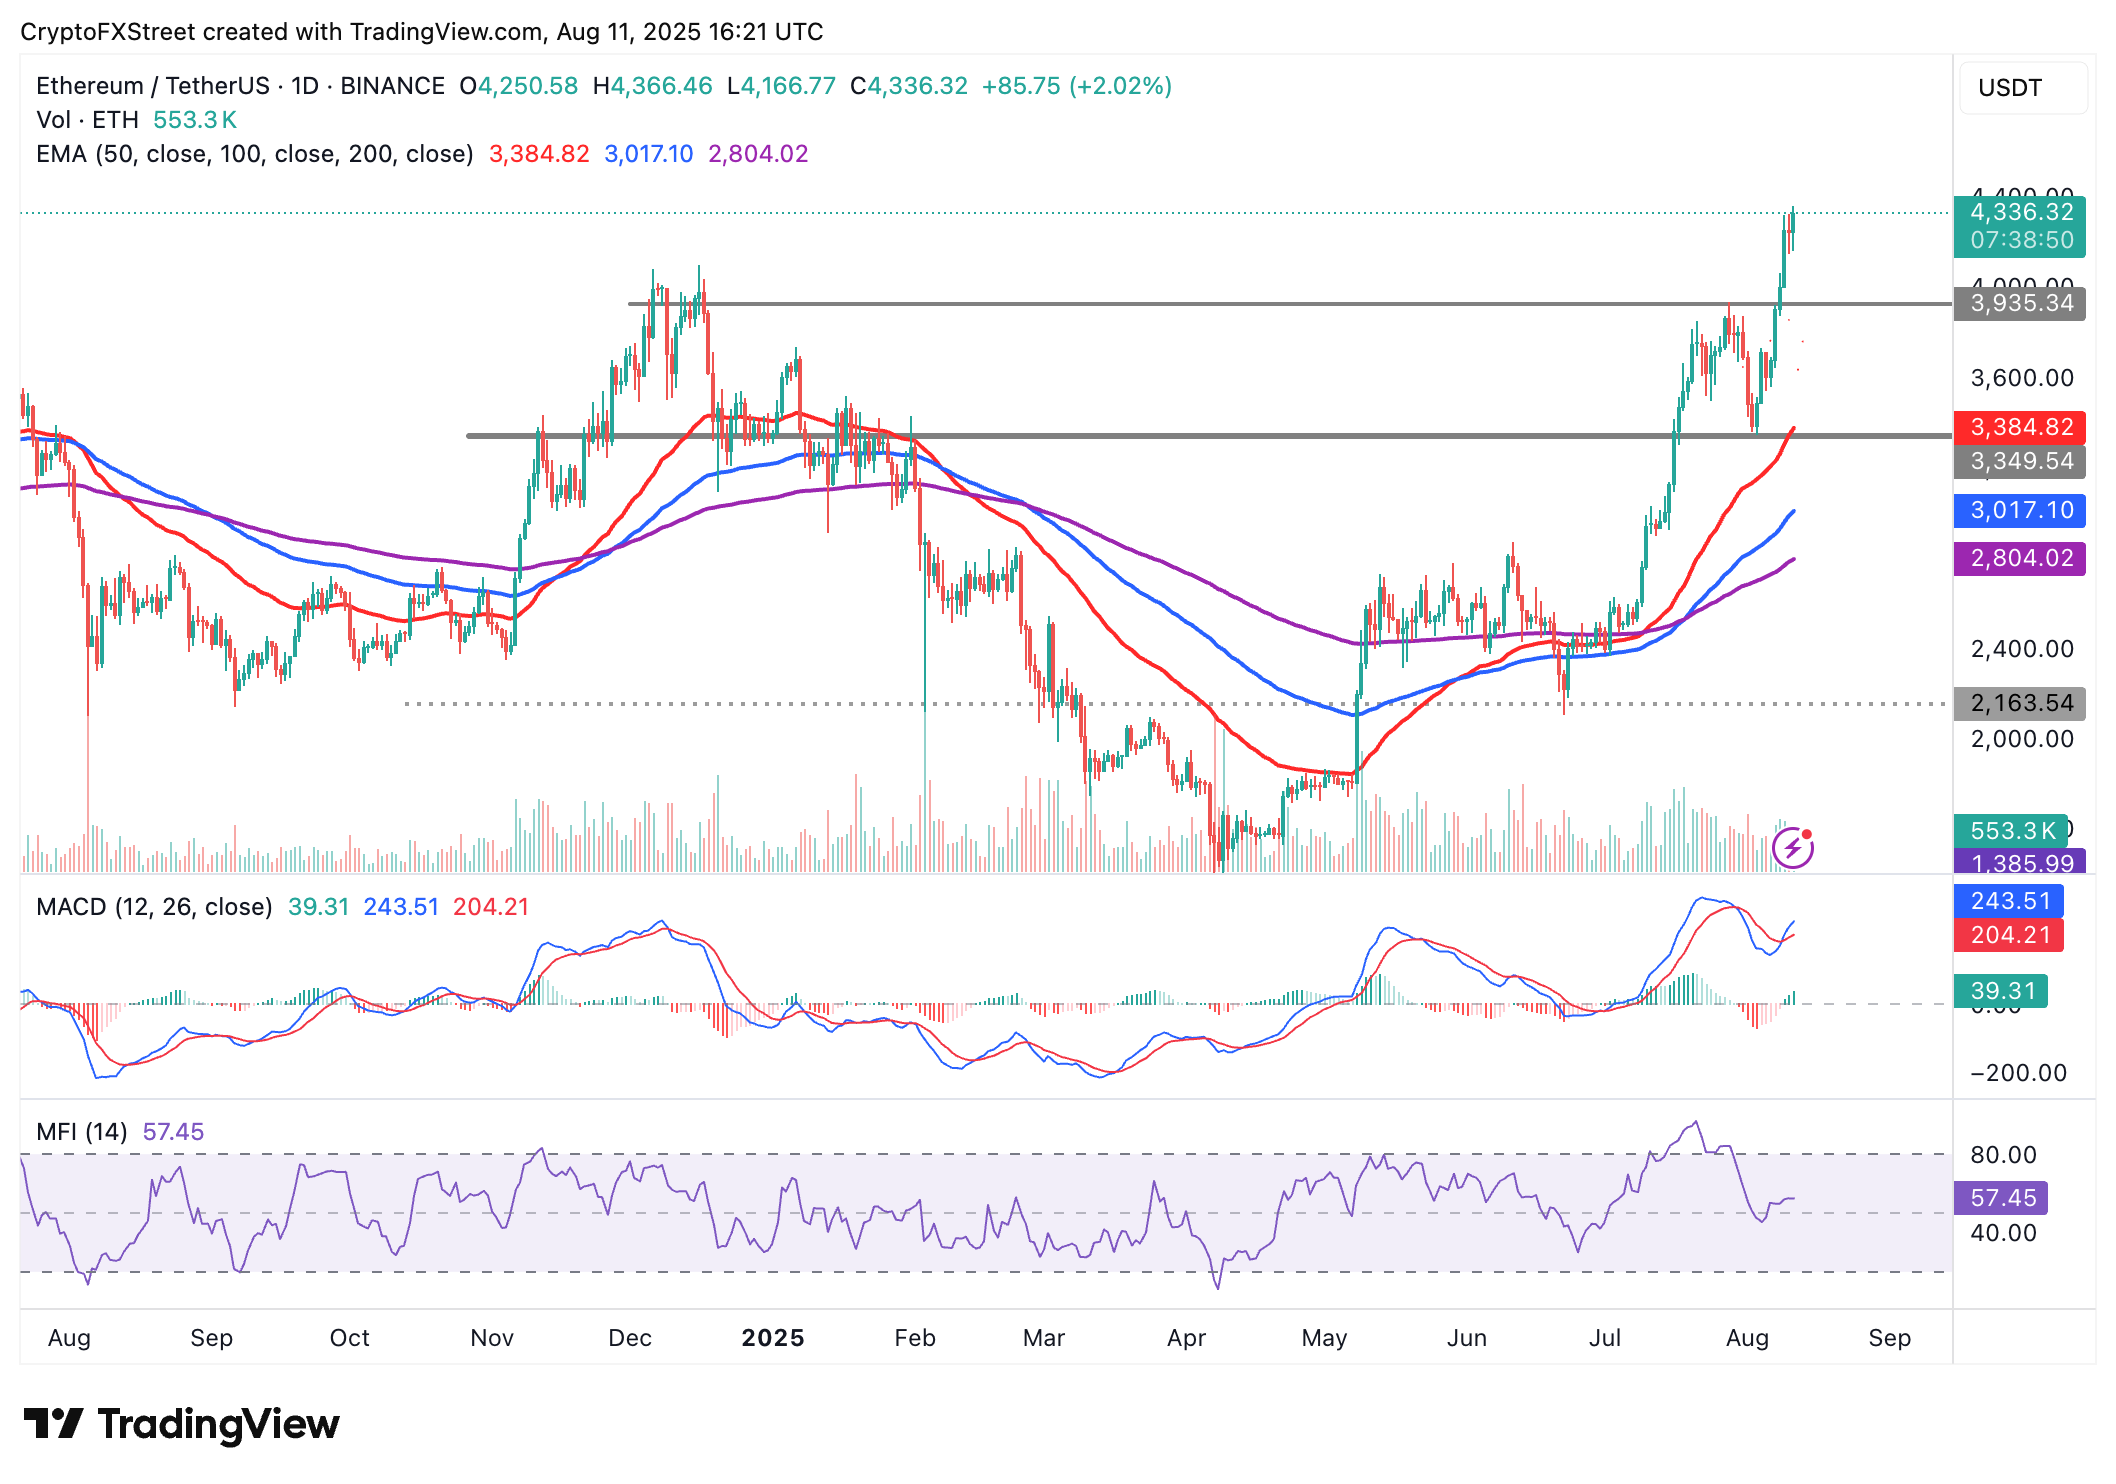
Task: Select the gray 3,935.34 resistance line label
Action: (x=2020, y=304)
